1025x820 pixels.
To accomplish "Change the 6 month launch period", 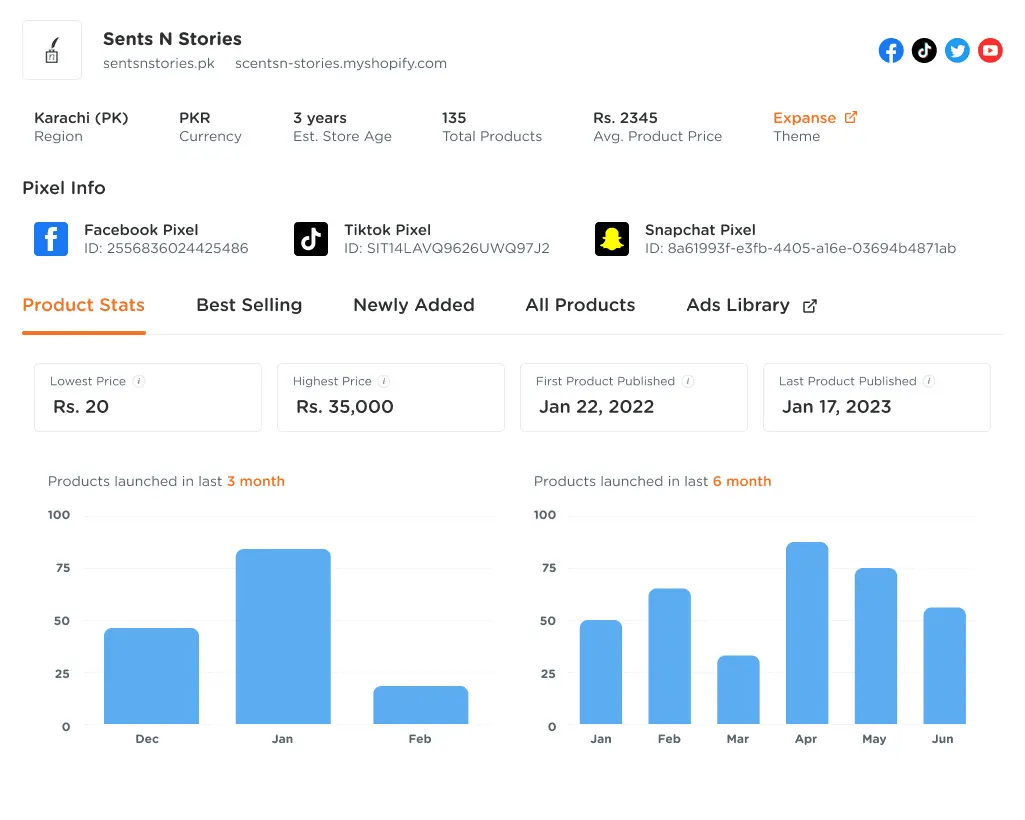I will pos(742,481).
